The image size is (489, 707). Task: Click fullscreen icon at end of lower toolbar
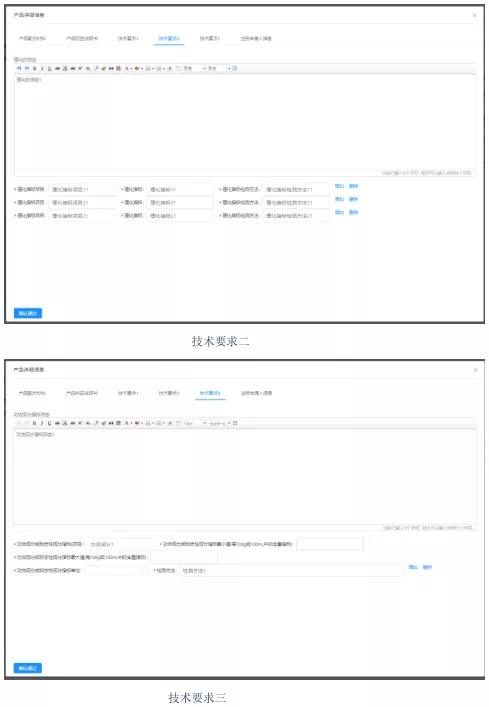(235, 423)
